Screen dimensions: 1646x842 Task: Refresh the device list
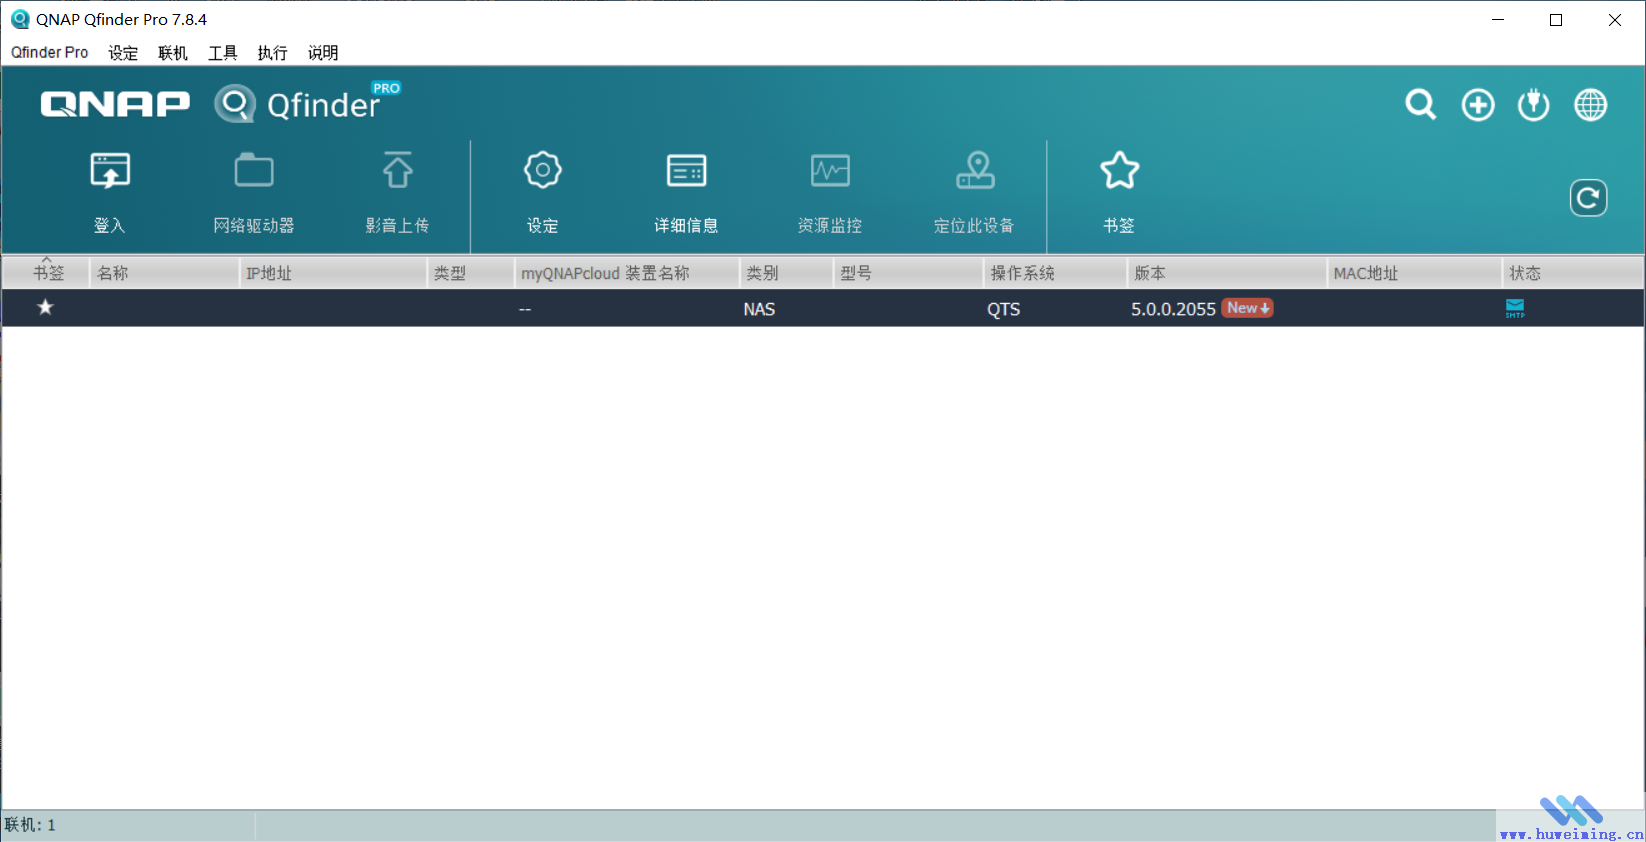[1588, 198]
